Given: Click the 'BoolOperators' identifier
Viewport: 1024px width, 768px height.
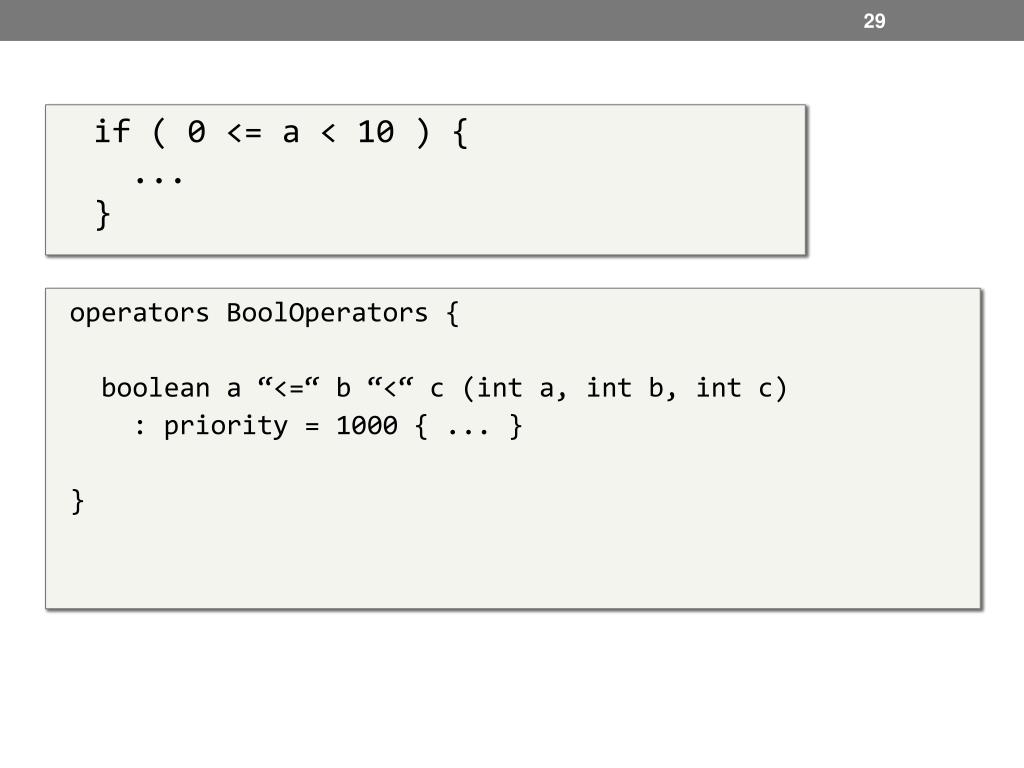Looking at the screenshot, I should (x=327, y=313).
